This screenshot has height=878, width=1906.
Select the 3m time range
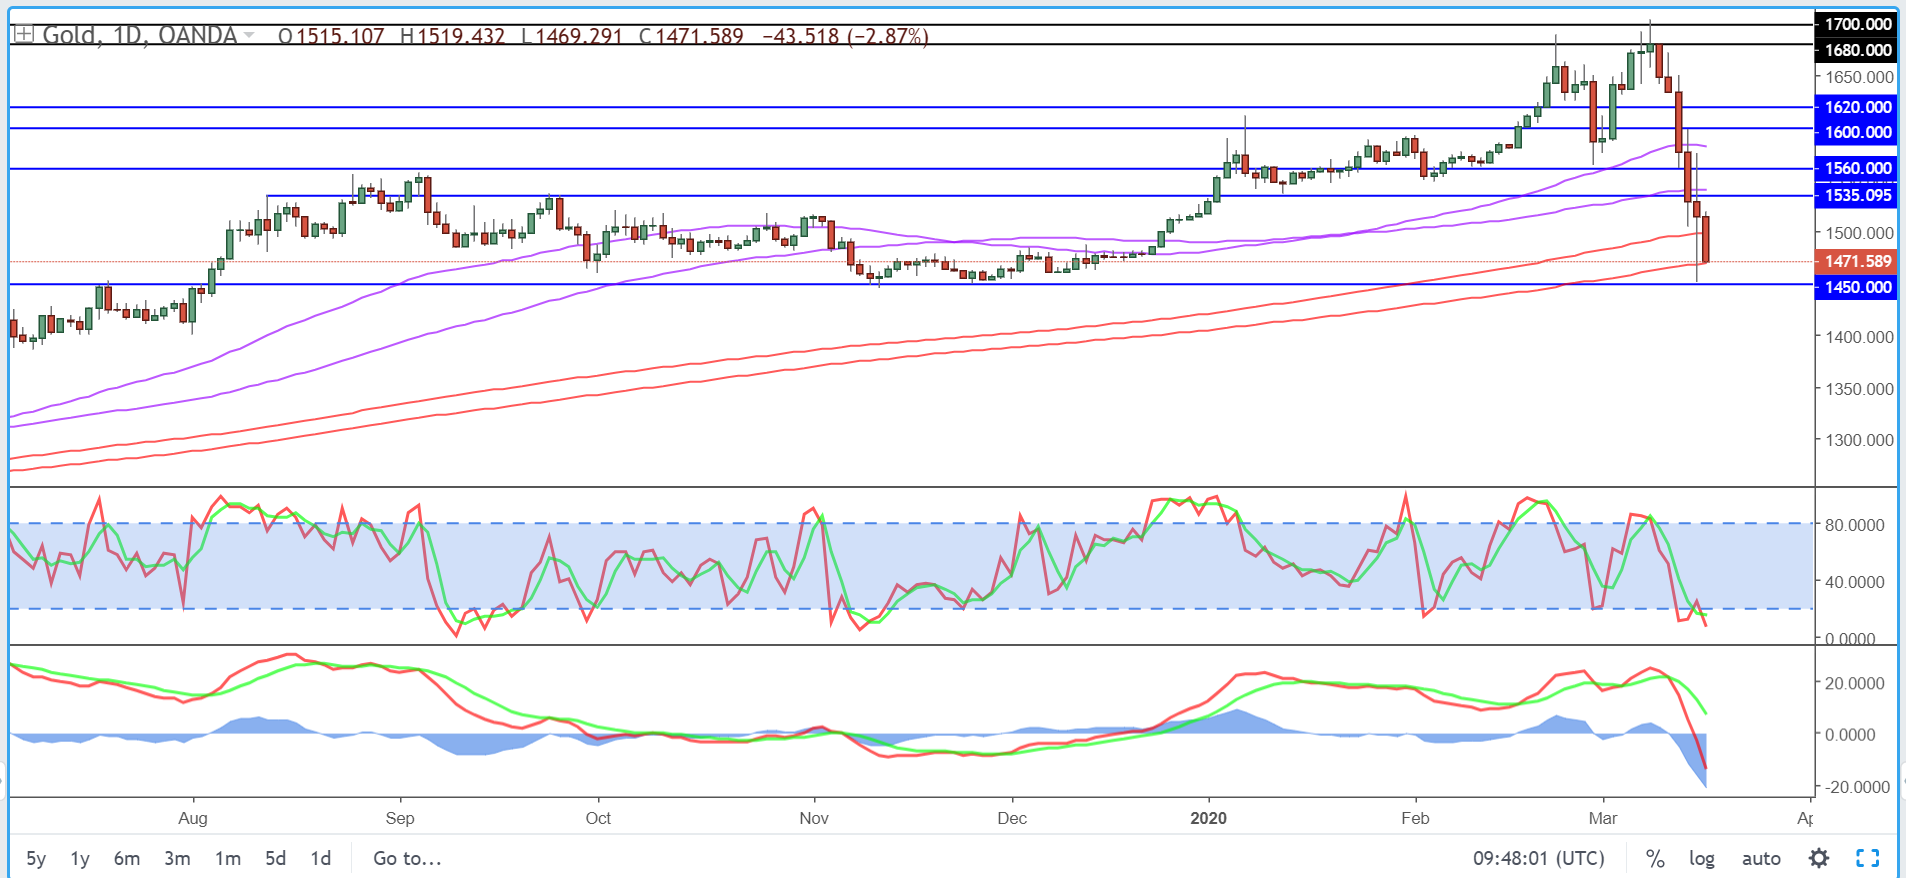click(x=177, y=858)
